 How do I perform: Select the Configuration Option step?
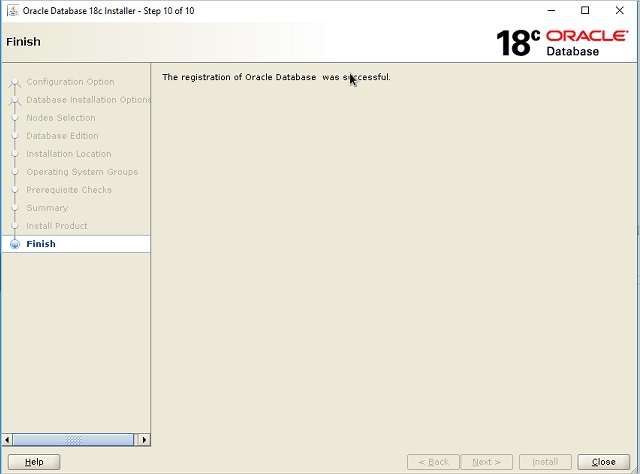pyautogui.click(x=70, y=82)
